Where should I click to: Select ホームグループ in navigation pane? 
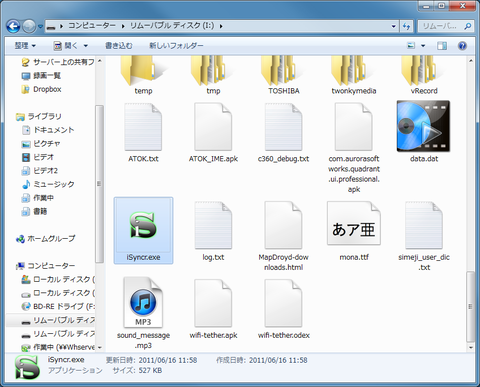coord(46,239)
